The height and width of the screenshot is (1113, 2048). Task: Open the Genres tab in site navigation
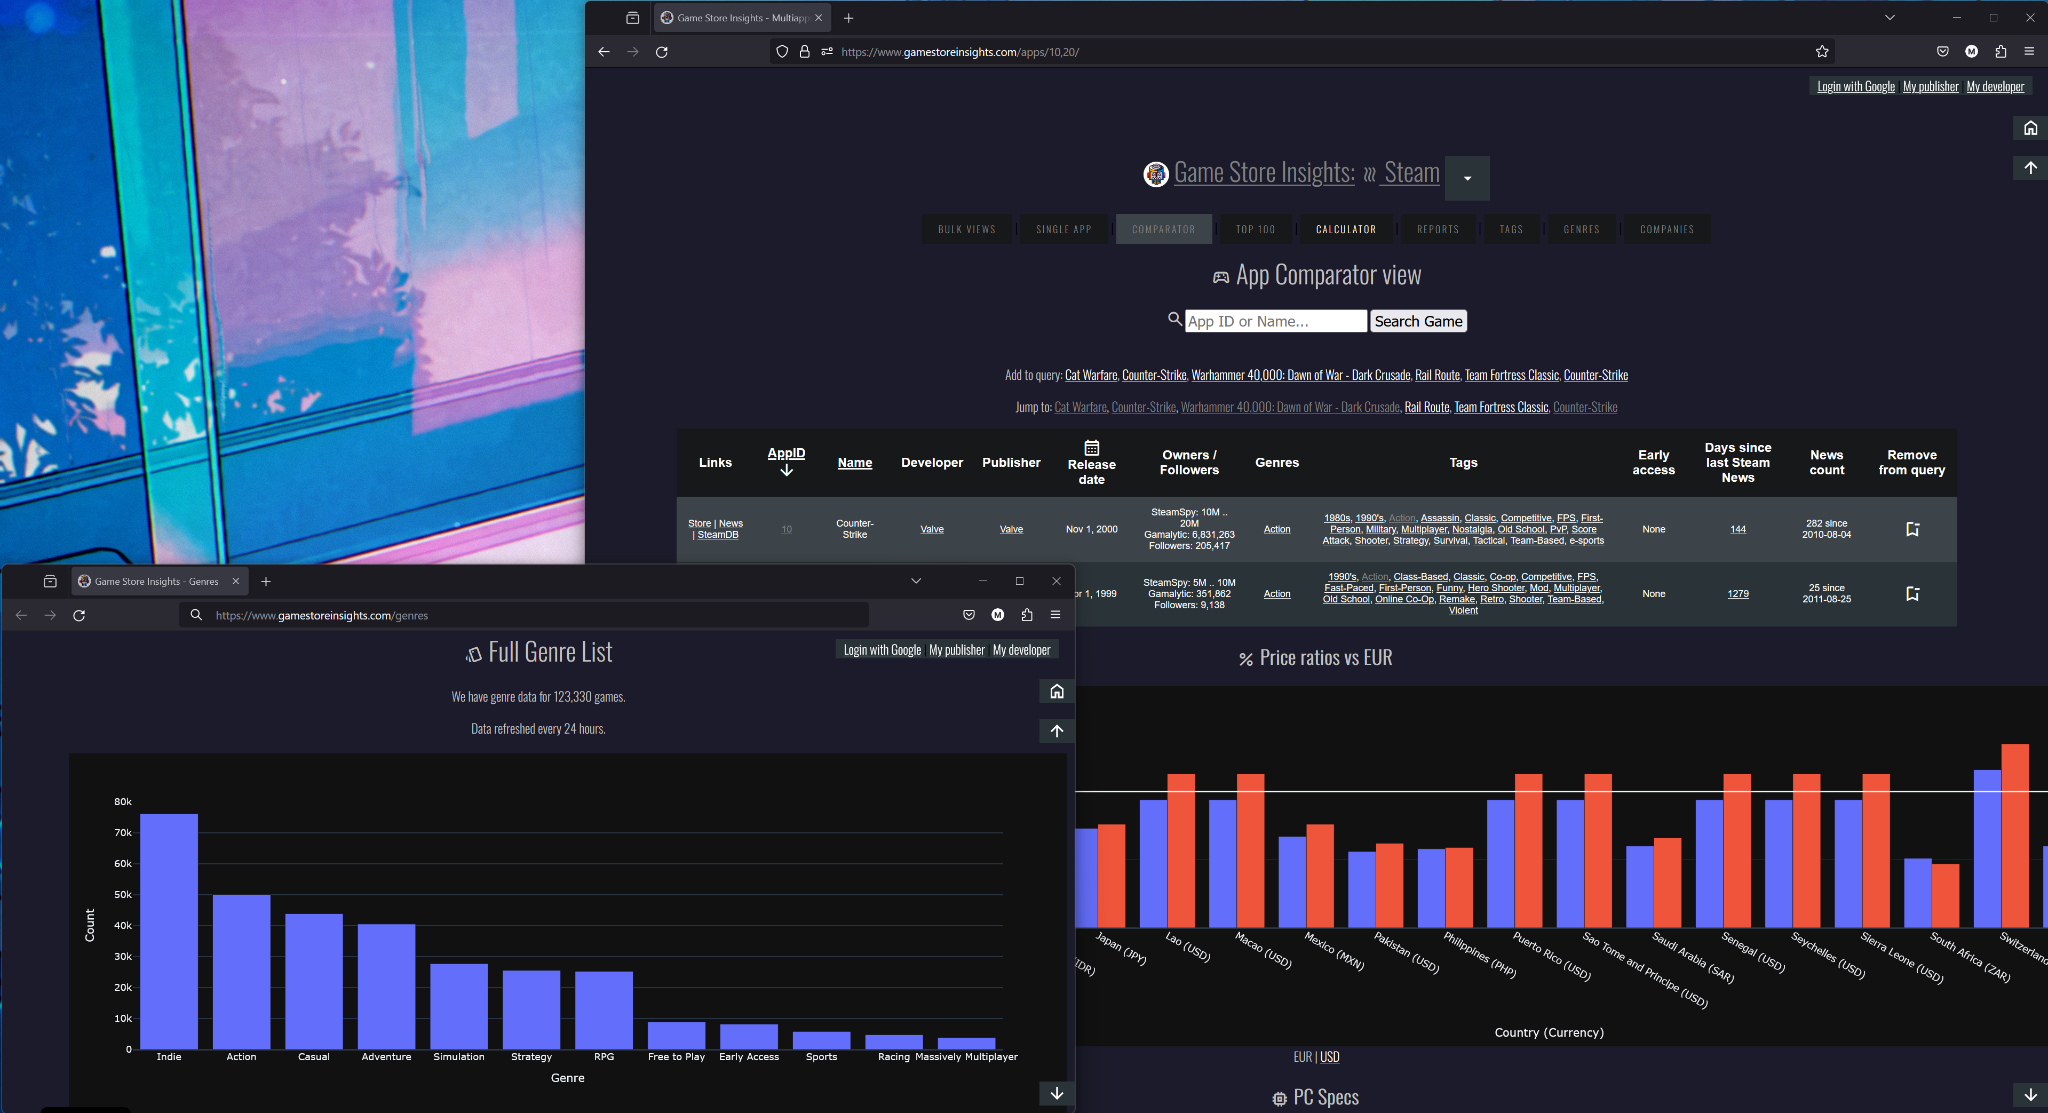point(1581,229)
